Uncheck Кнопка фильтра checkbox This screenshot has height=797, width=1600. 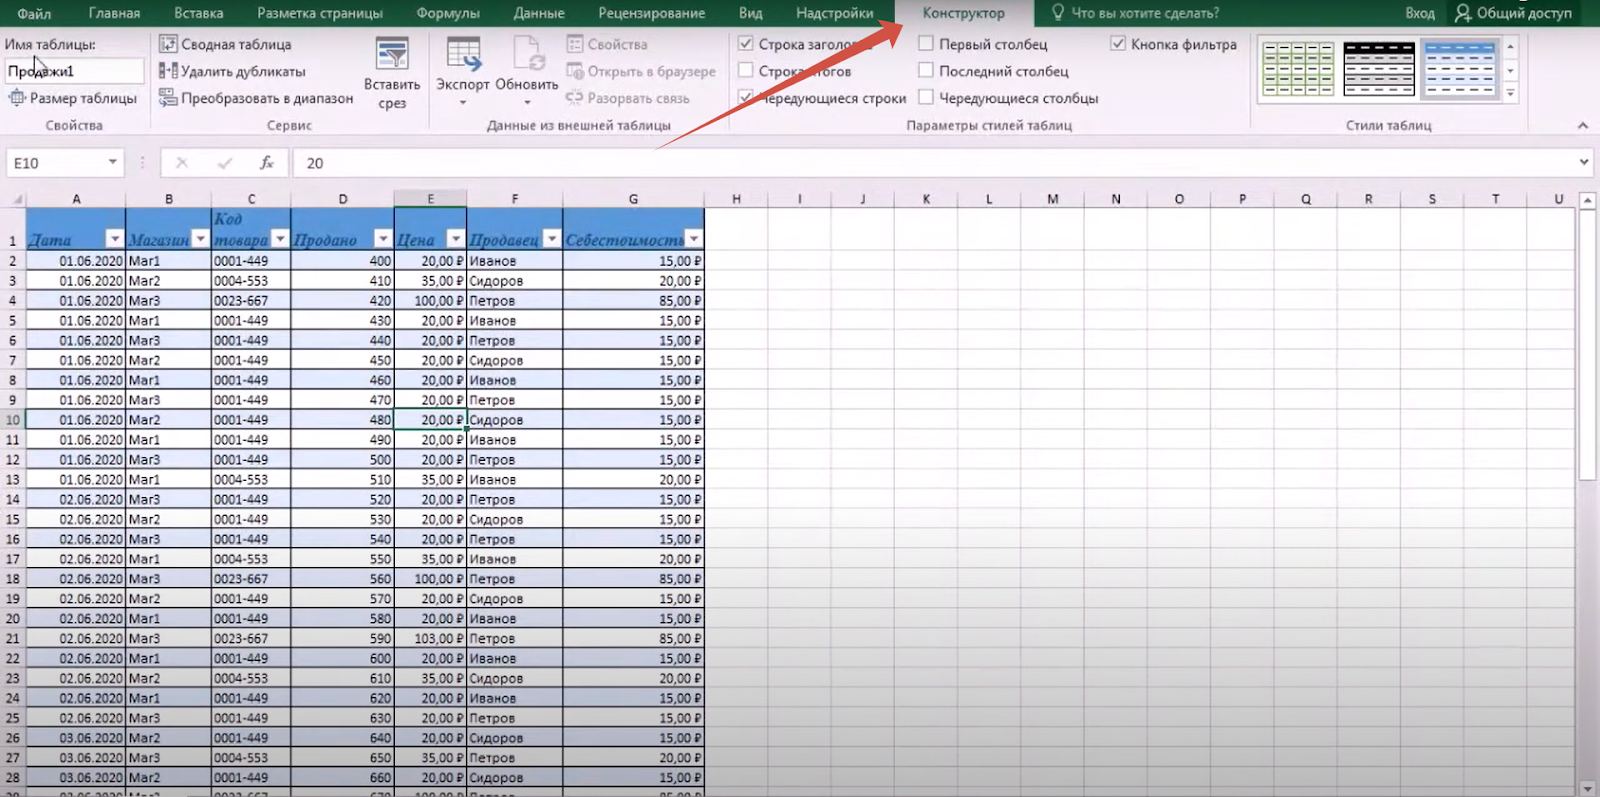click(x=1118, y=44)
